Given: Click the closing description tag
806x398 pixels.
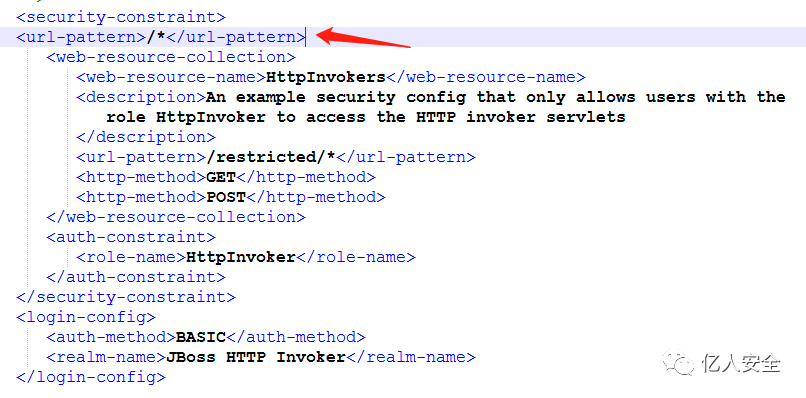Looking at the screenshot, I should (146, 137).
